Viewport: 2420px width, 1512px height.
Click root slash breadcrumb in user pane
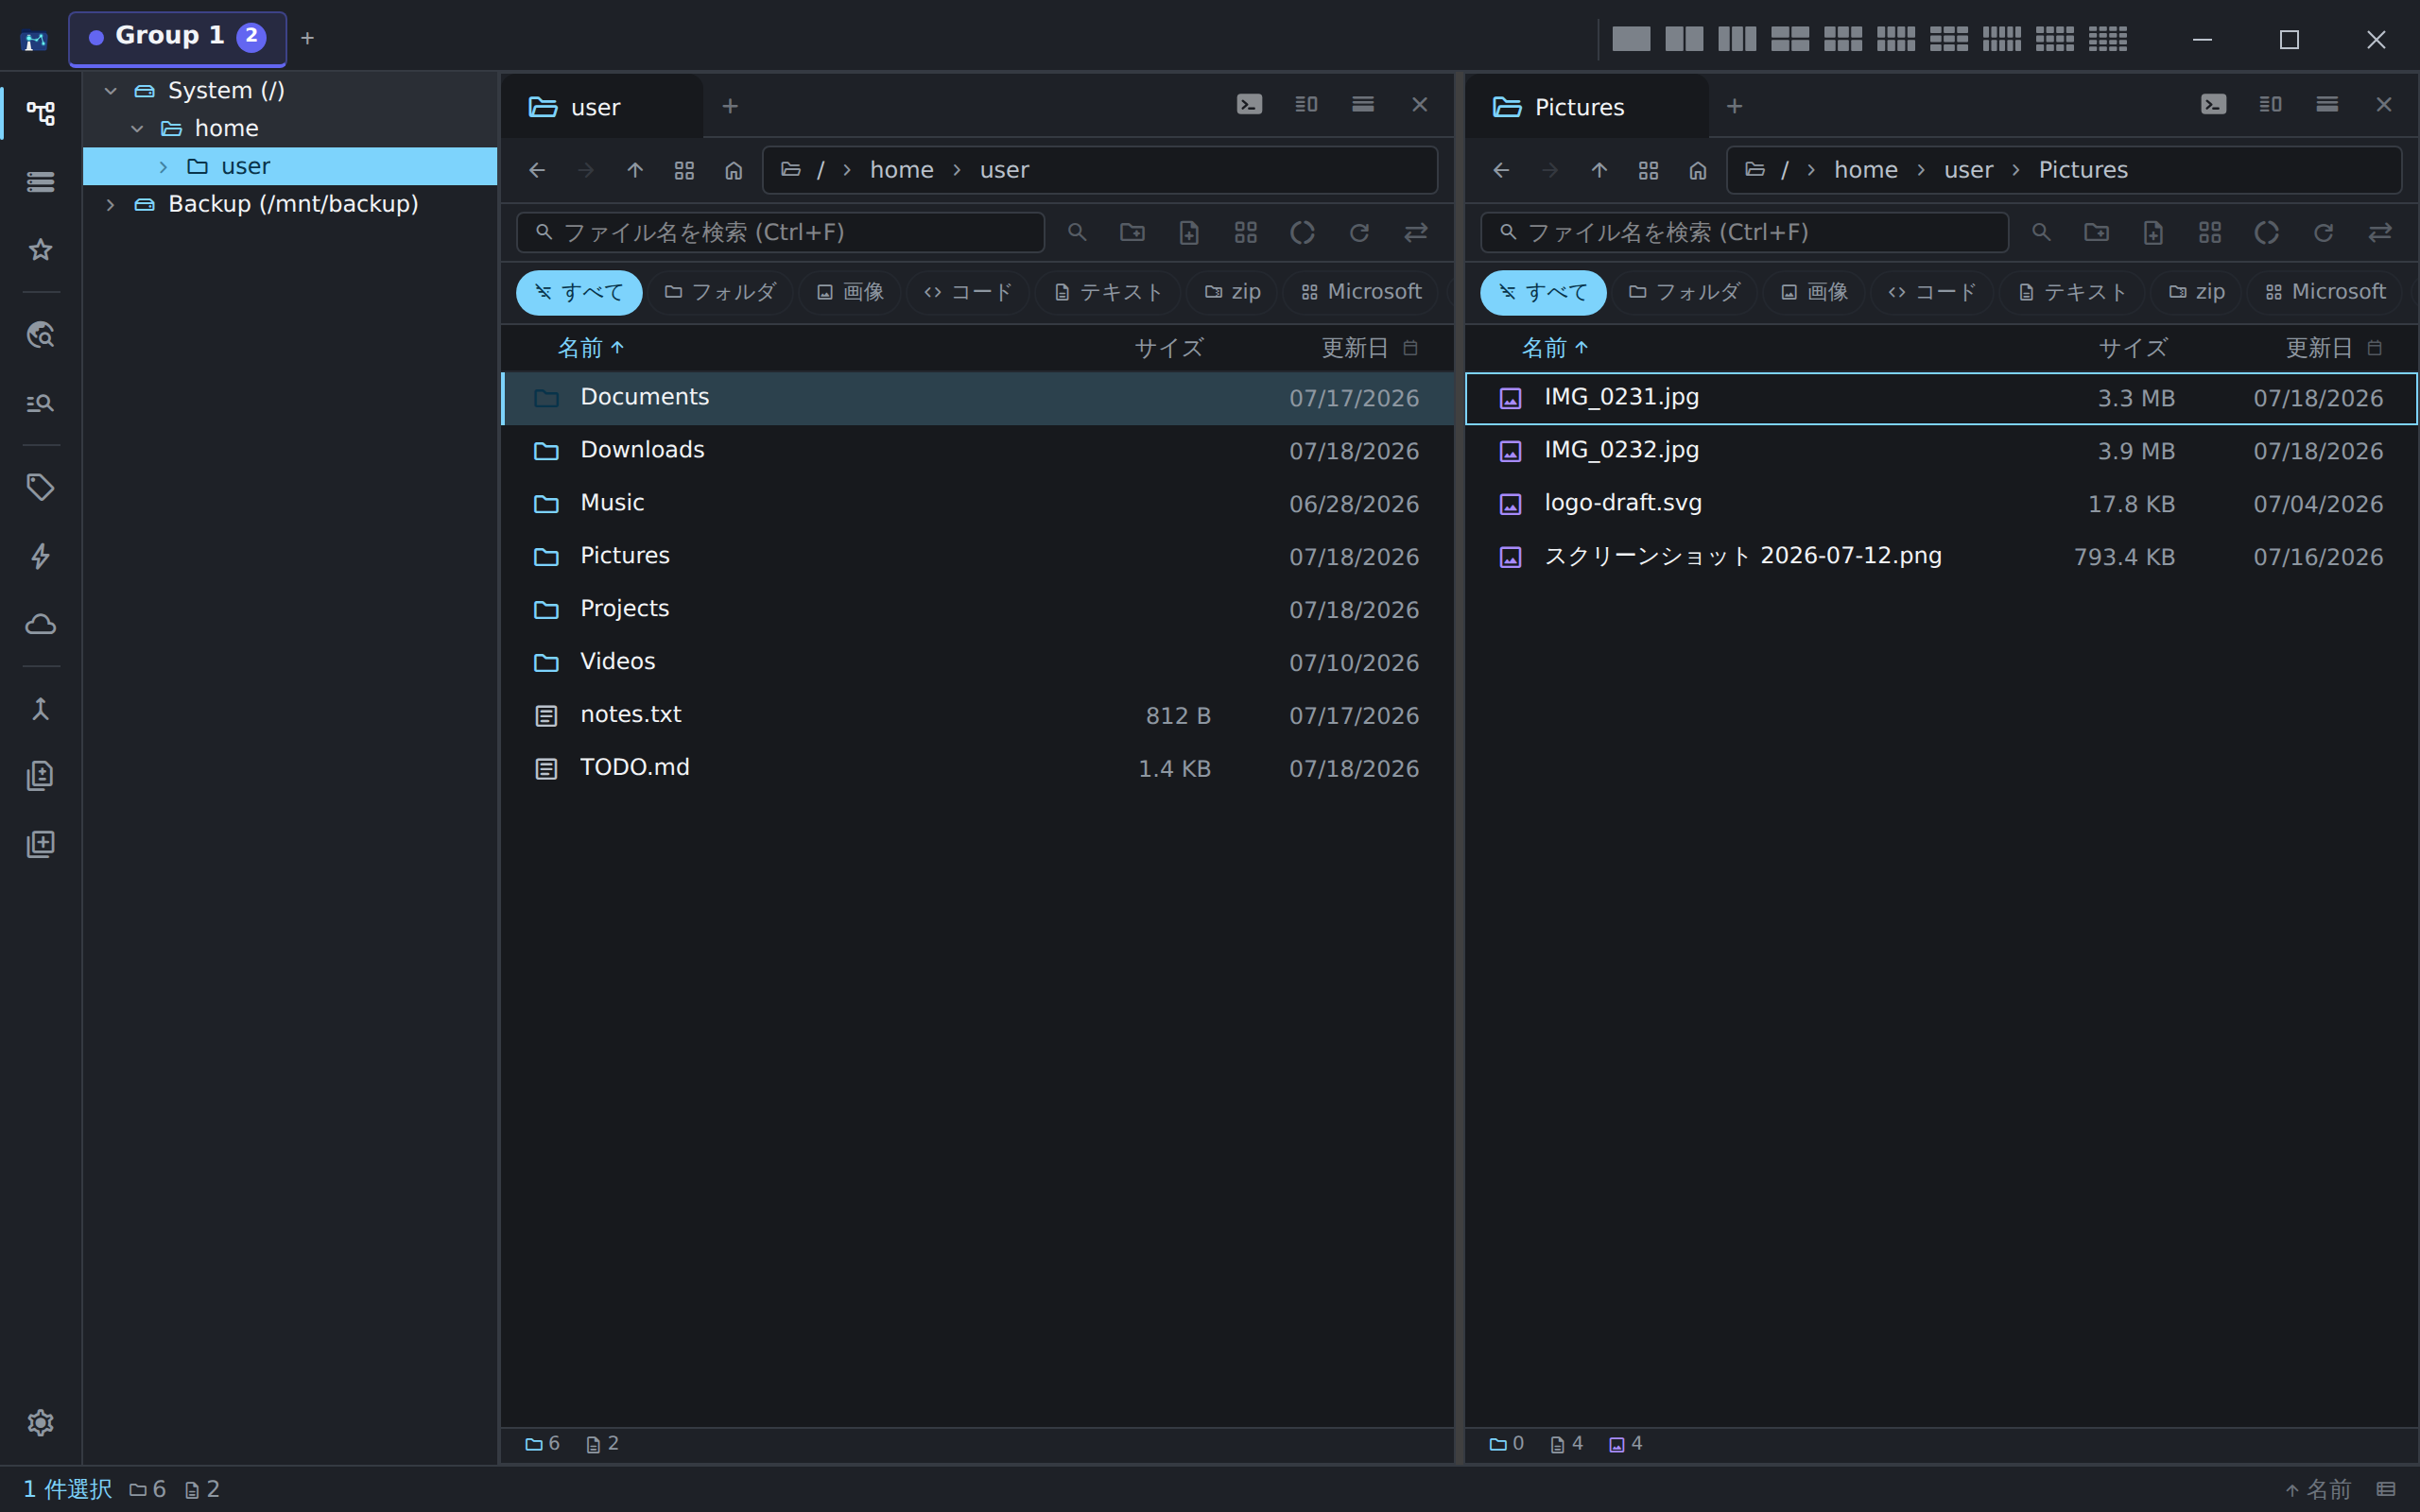820,170
